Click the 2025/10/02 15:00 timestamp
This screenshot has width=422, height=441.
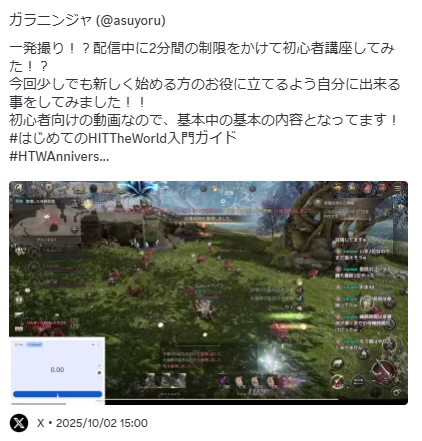pyautogui.click(x=102, y=423)
